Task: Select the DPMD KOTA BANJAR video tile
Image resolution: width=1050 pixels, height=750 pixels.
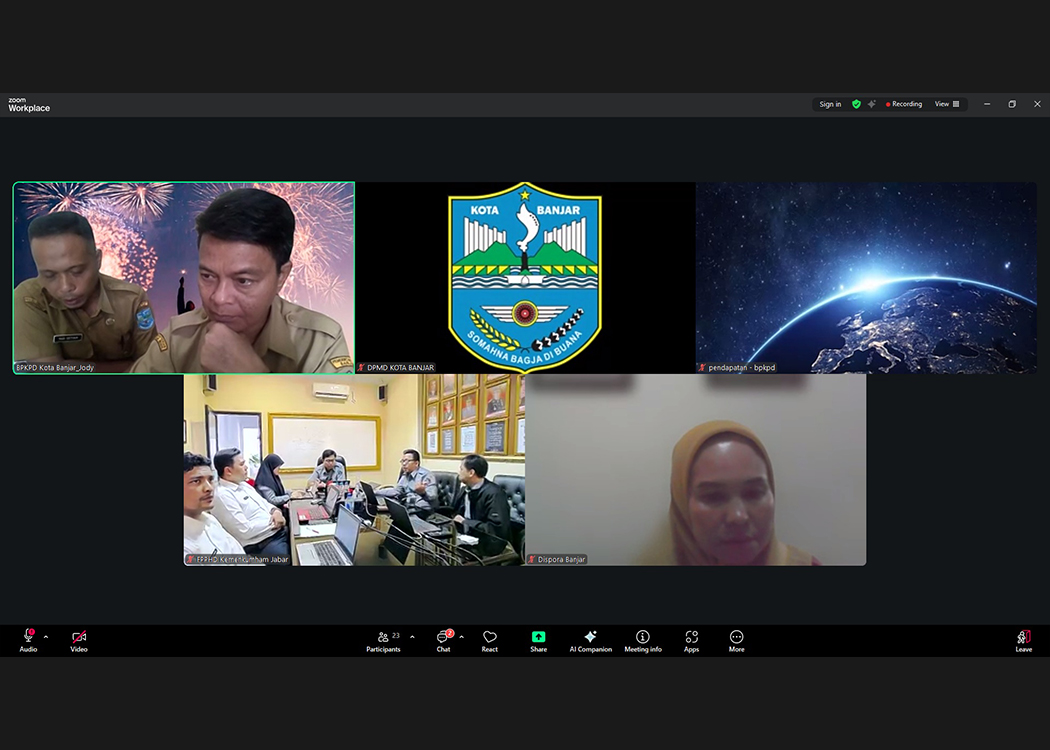Action: tap(525, 277)
